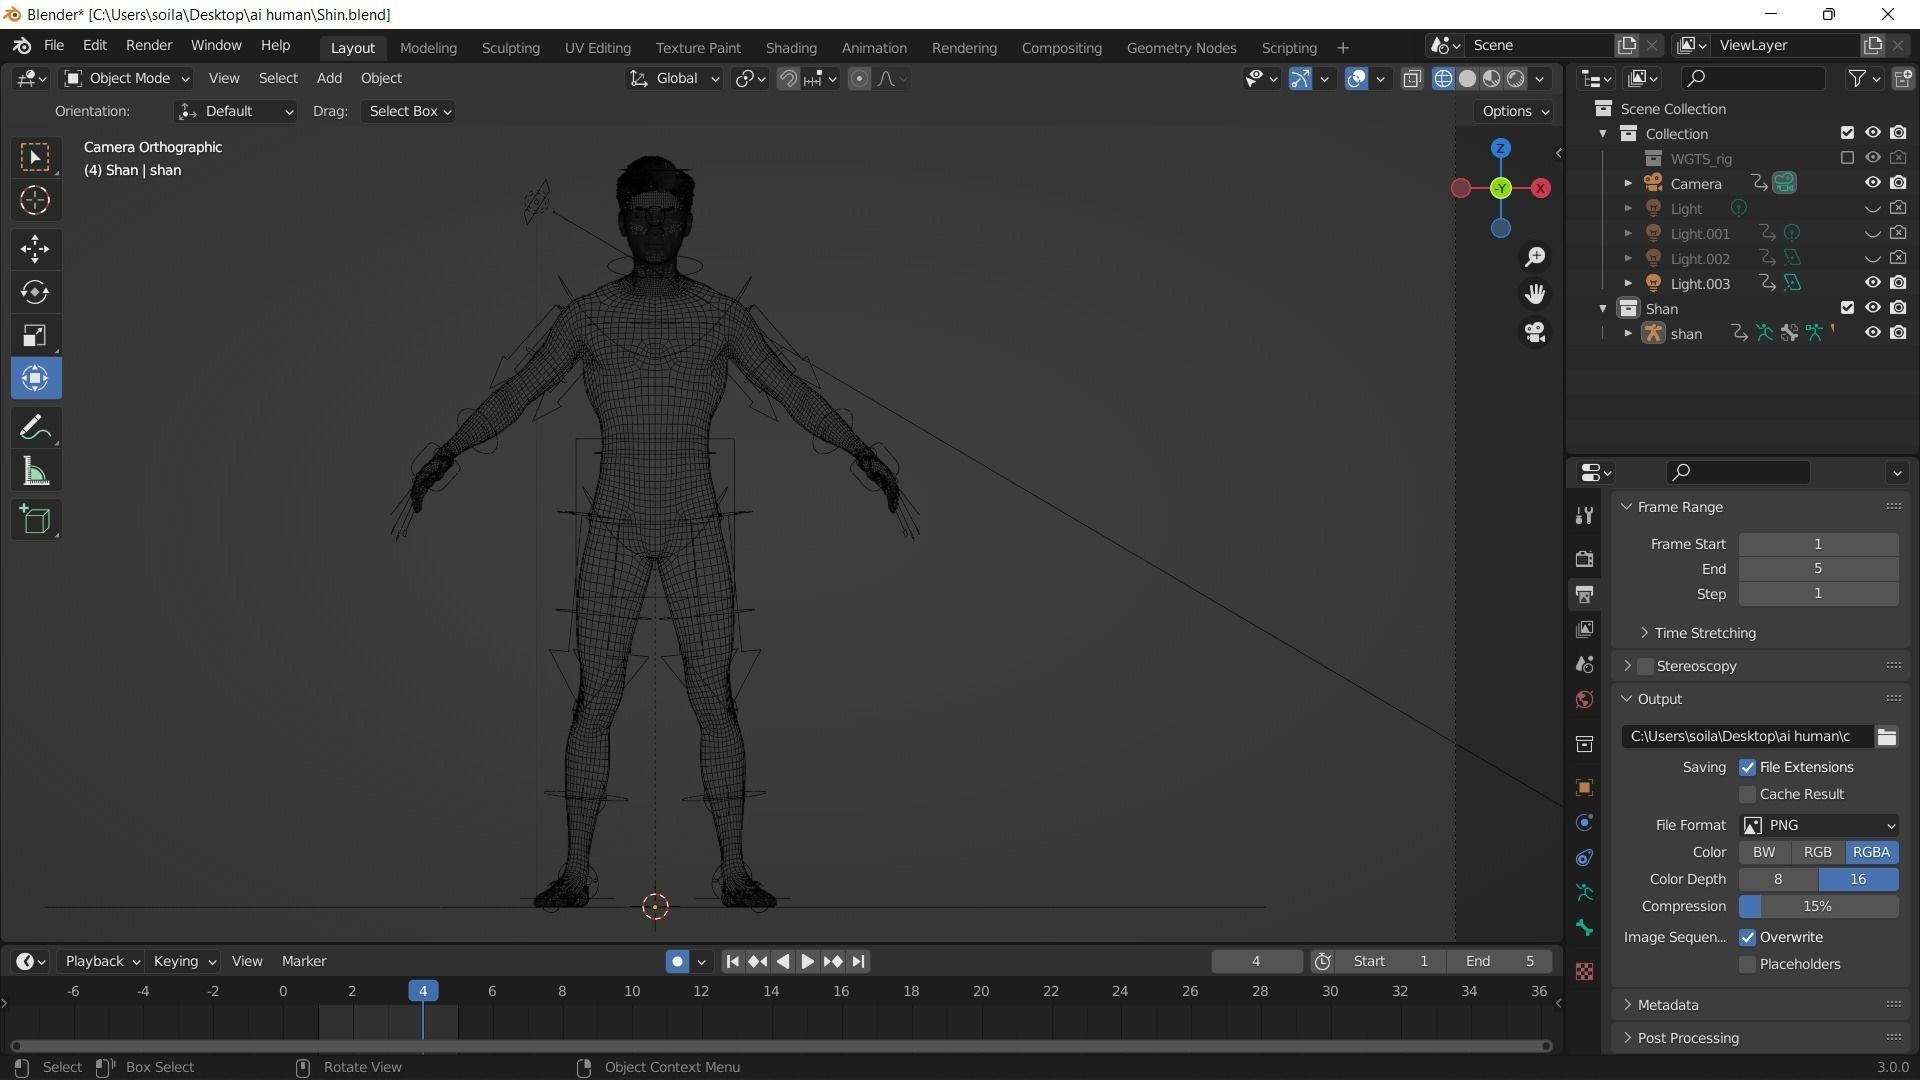Open Orientation Default dropdown

click(235, 111)
